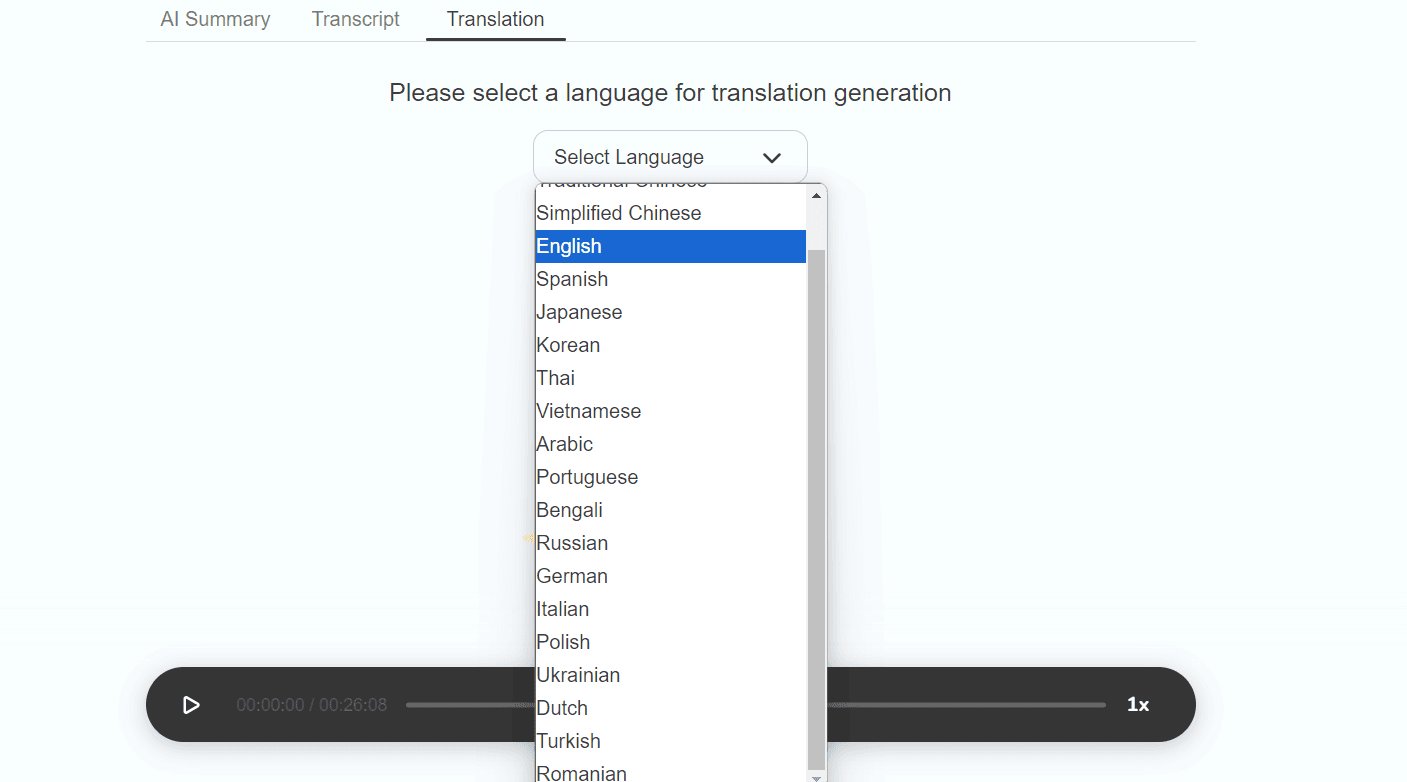Pick Vietnamese from the language list
This screenshot has width=1407, height=782.
coord(588,411)
